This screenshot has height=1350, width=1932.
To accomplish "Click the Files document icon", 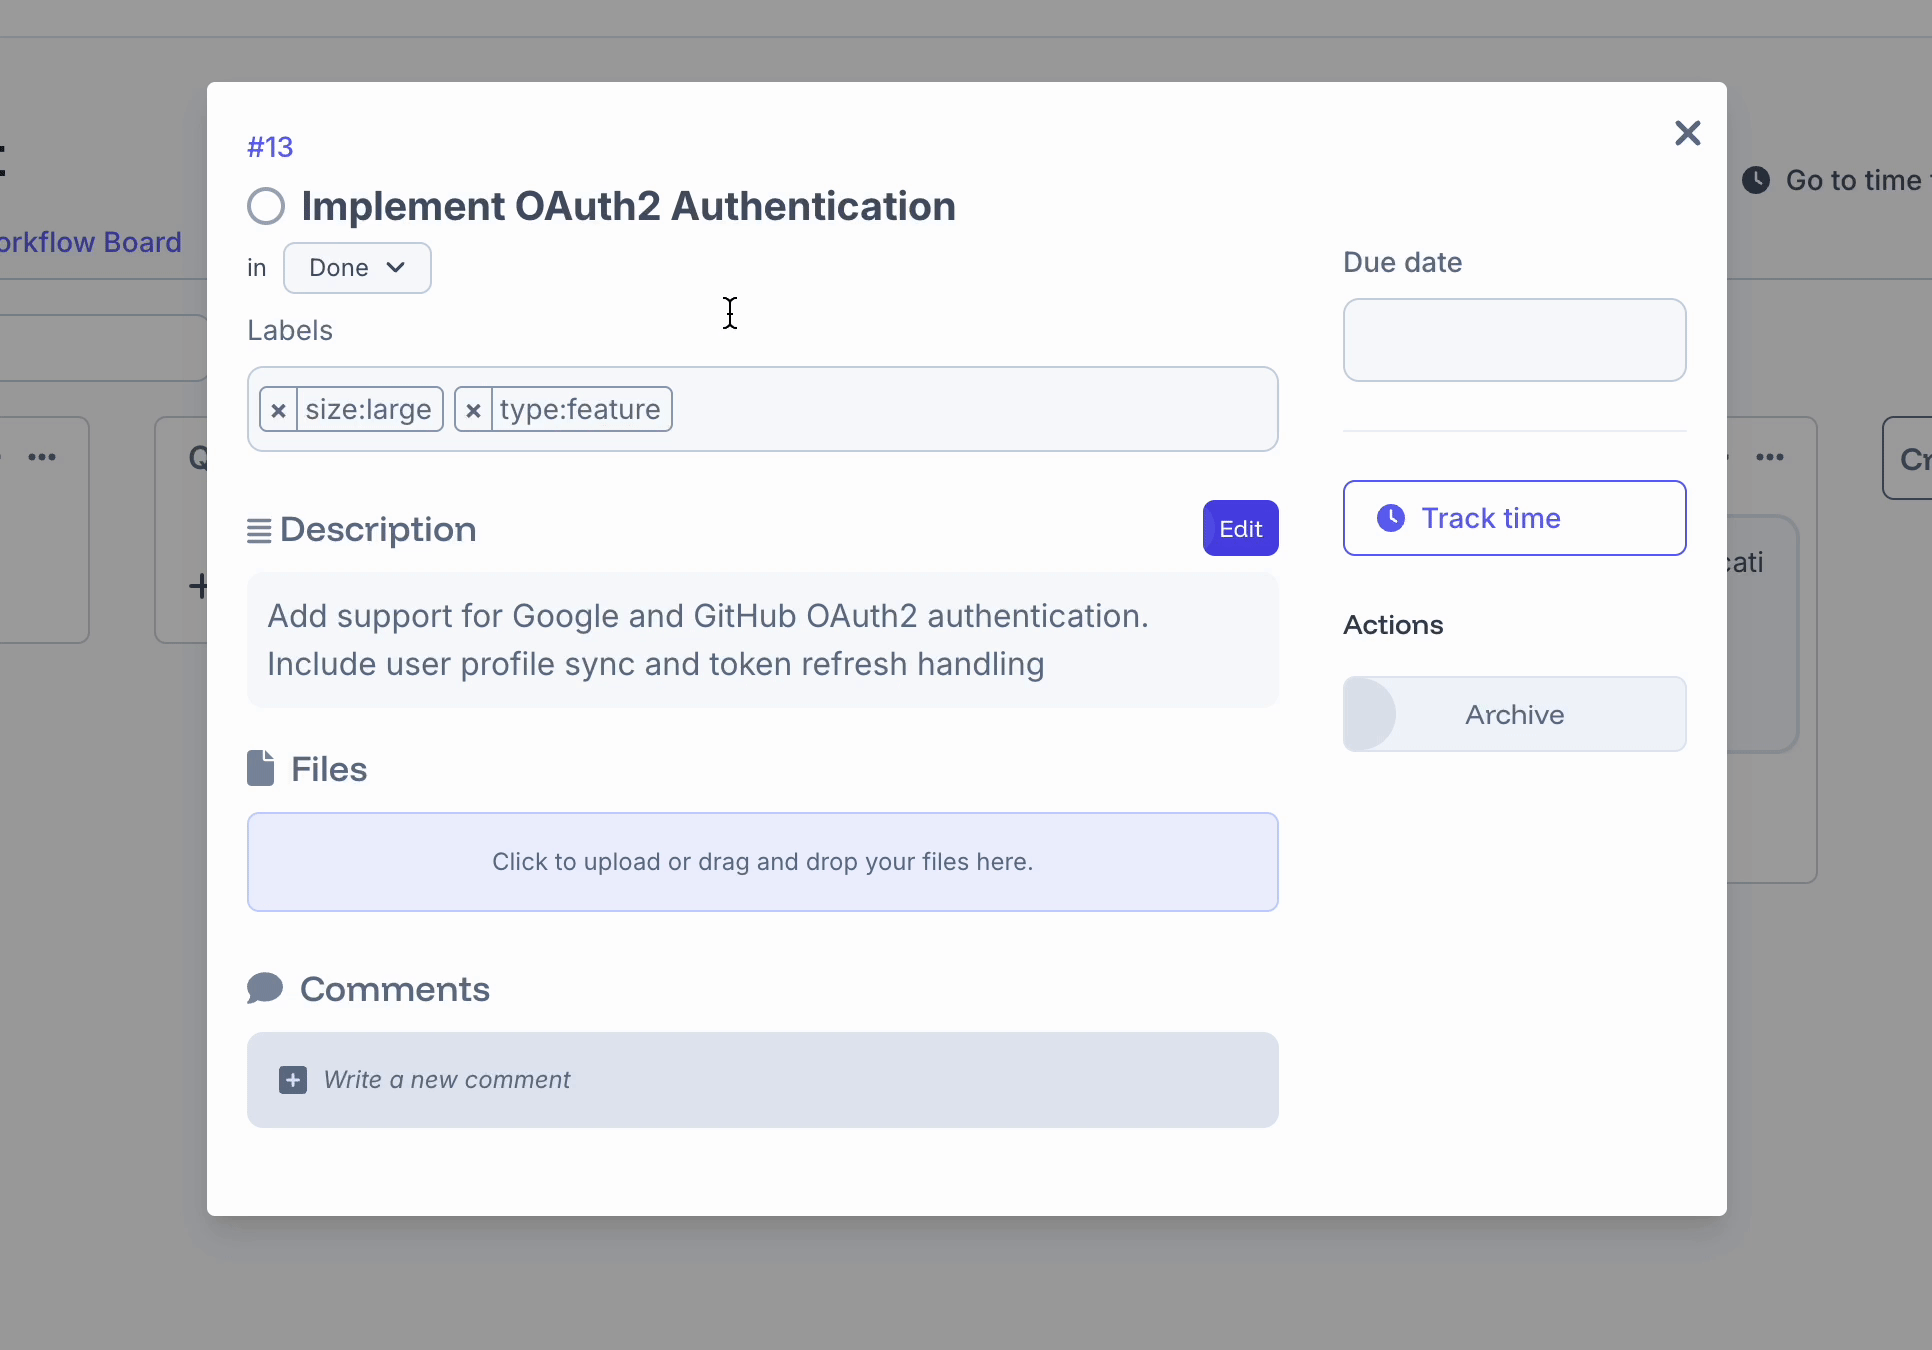I will 261,769.
